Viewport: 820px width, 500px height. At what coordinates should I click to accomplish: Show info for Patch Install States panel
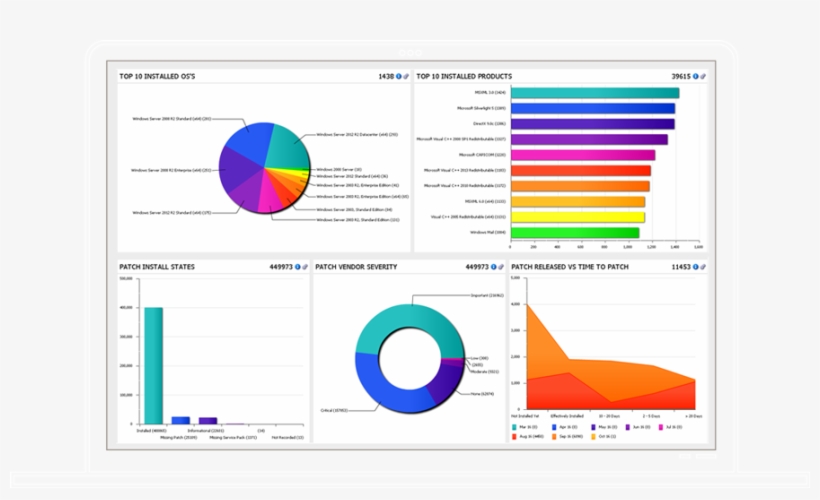[x=295, y=267]
